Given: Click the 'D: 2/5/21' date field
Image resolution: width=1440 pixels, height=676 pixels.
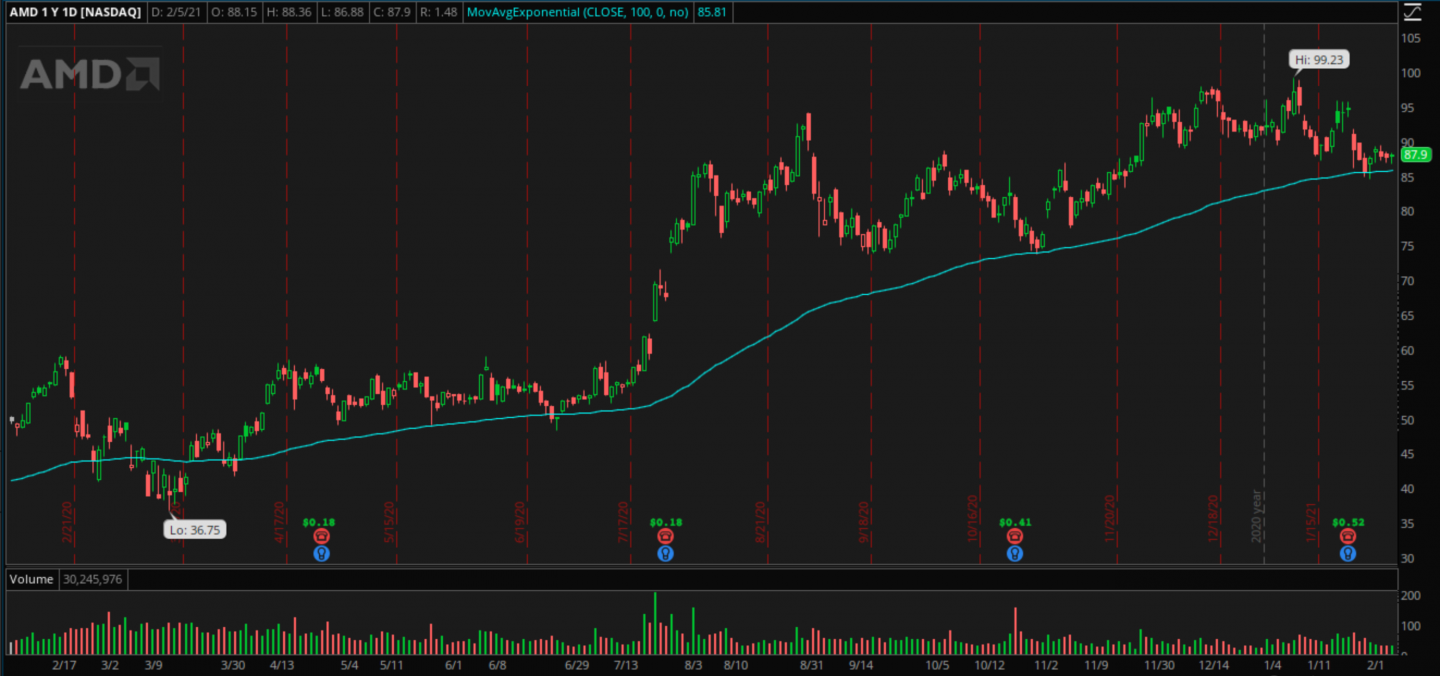Looking at the screenshot, I should (176, 13).
